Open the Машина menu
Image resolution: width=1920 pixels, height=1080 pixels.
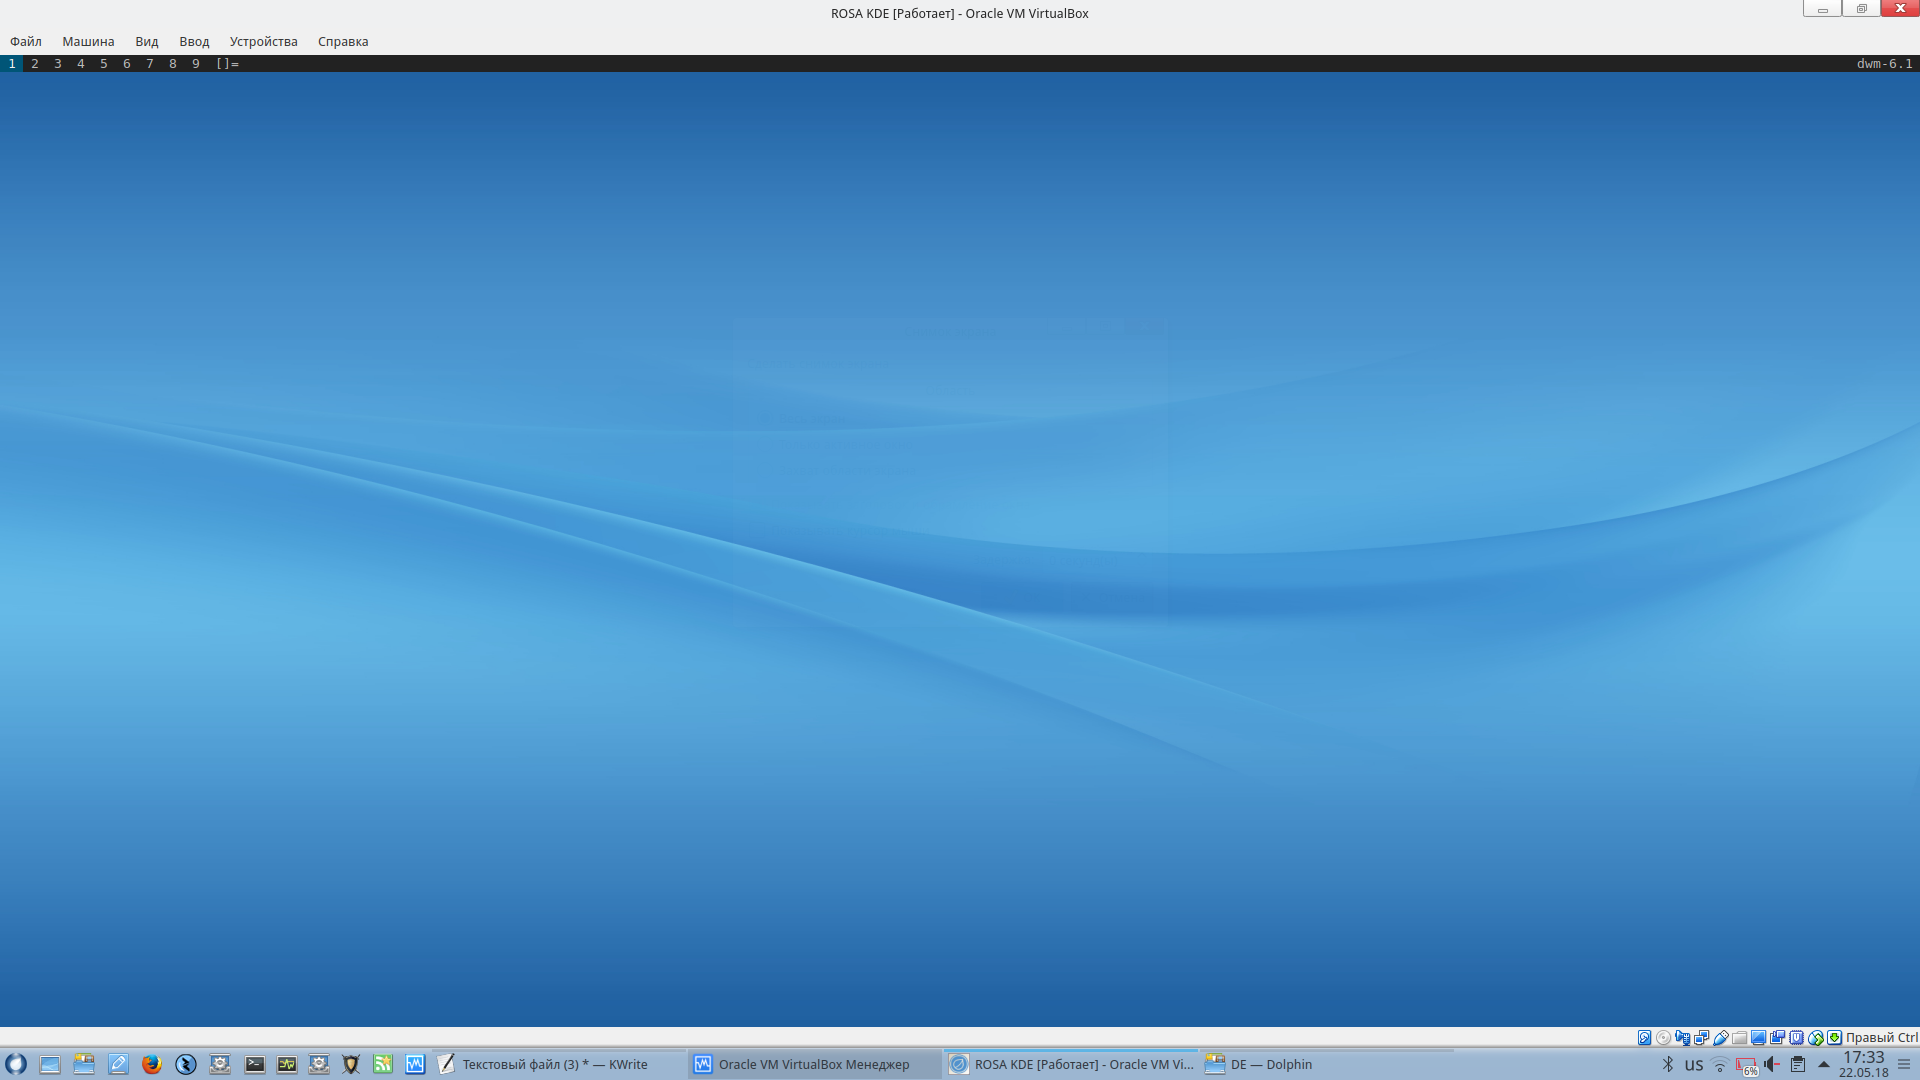tap(88, 41)
